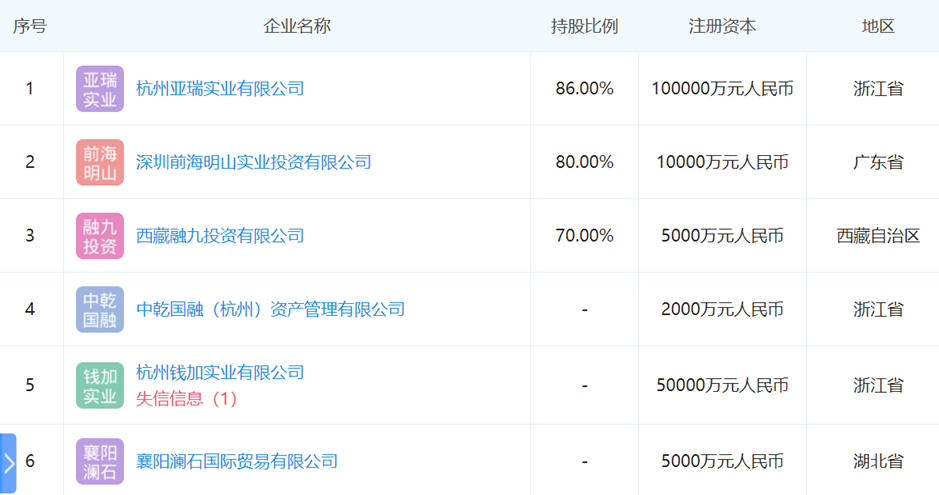Select the 100000万元人民币 capital cell
This screenshot has width=939, height=495.
click(722, 89)
